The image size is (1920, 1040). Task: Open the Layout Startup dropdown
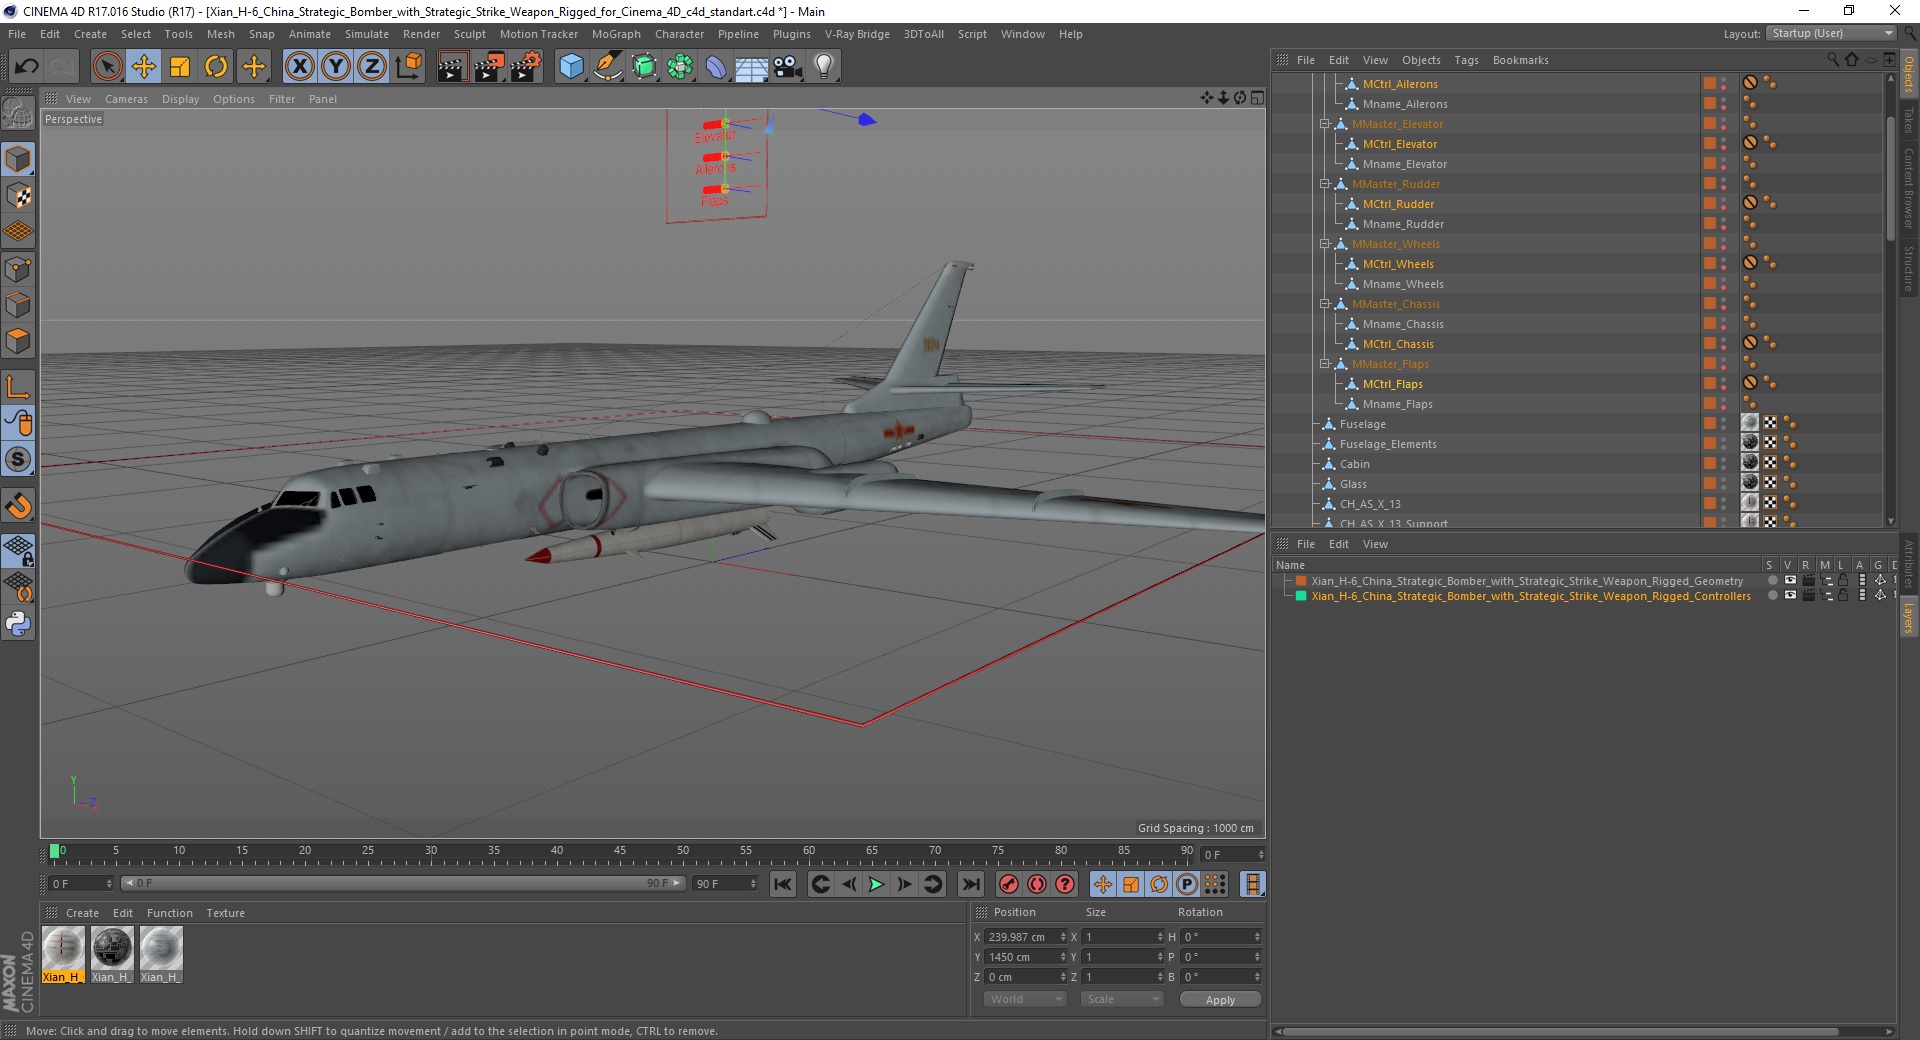pos(1830,33)
